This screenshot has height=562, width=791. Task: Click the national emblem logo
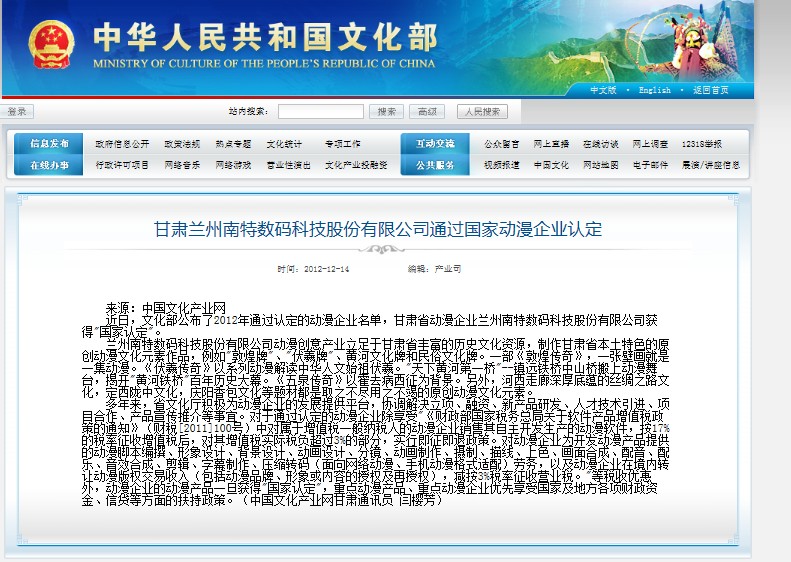point(51,45)
